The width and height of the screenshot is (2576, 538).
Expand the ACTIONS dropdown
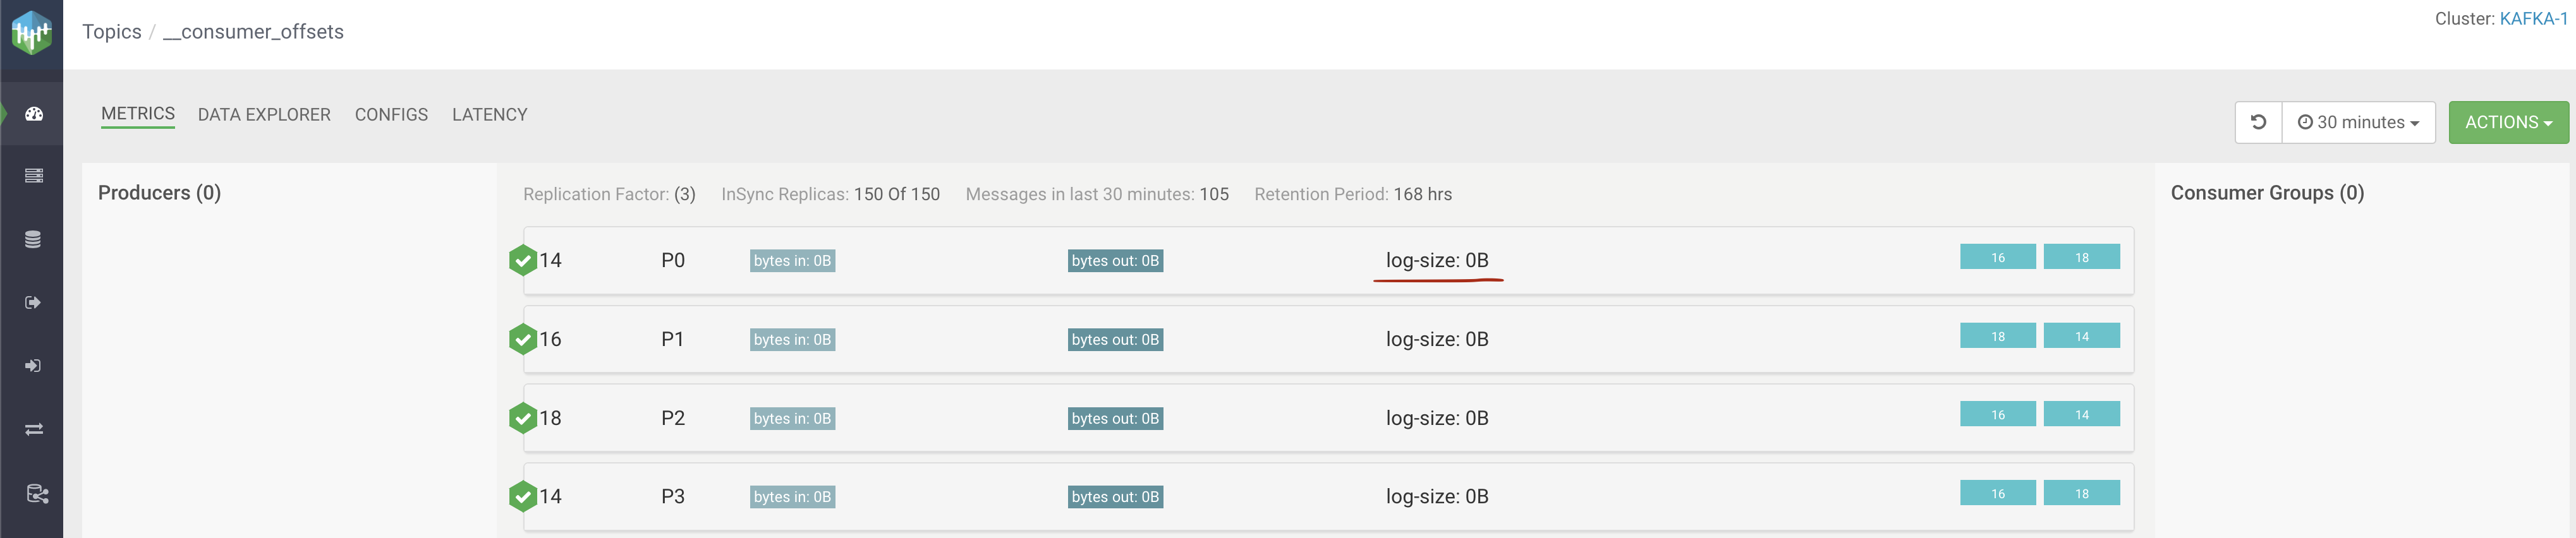(2507, 122)
